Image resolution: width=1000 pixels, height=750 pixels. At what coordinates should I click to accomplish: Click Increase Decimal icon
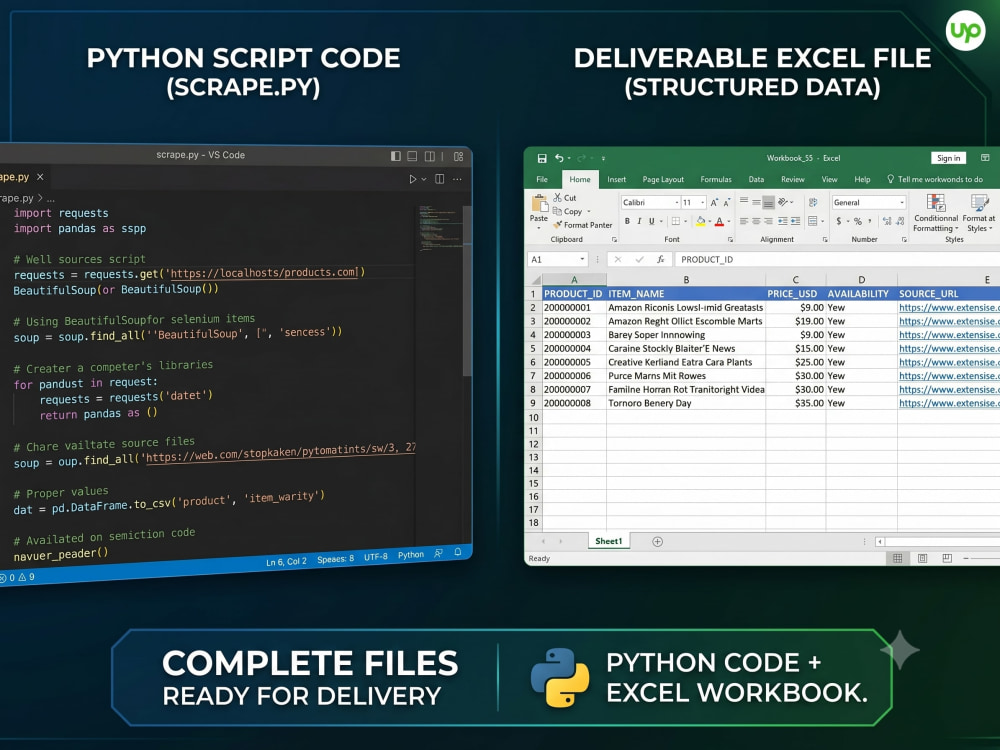[x=887, y=221]
